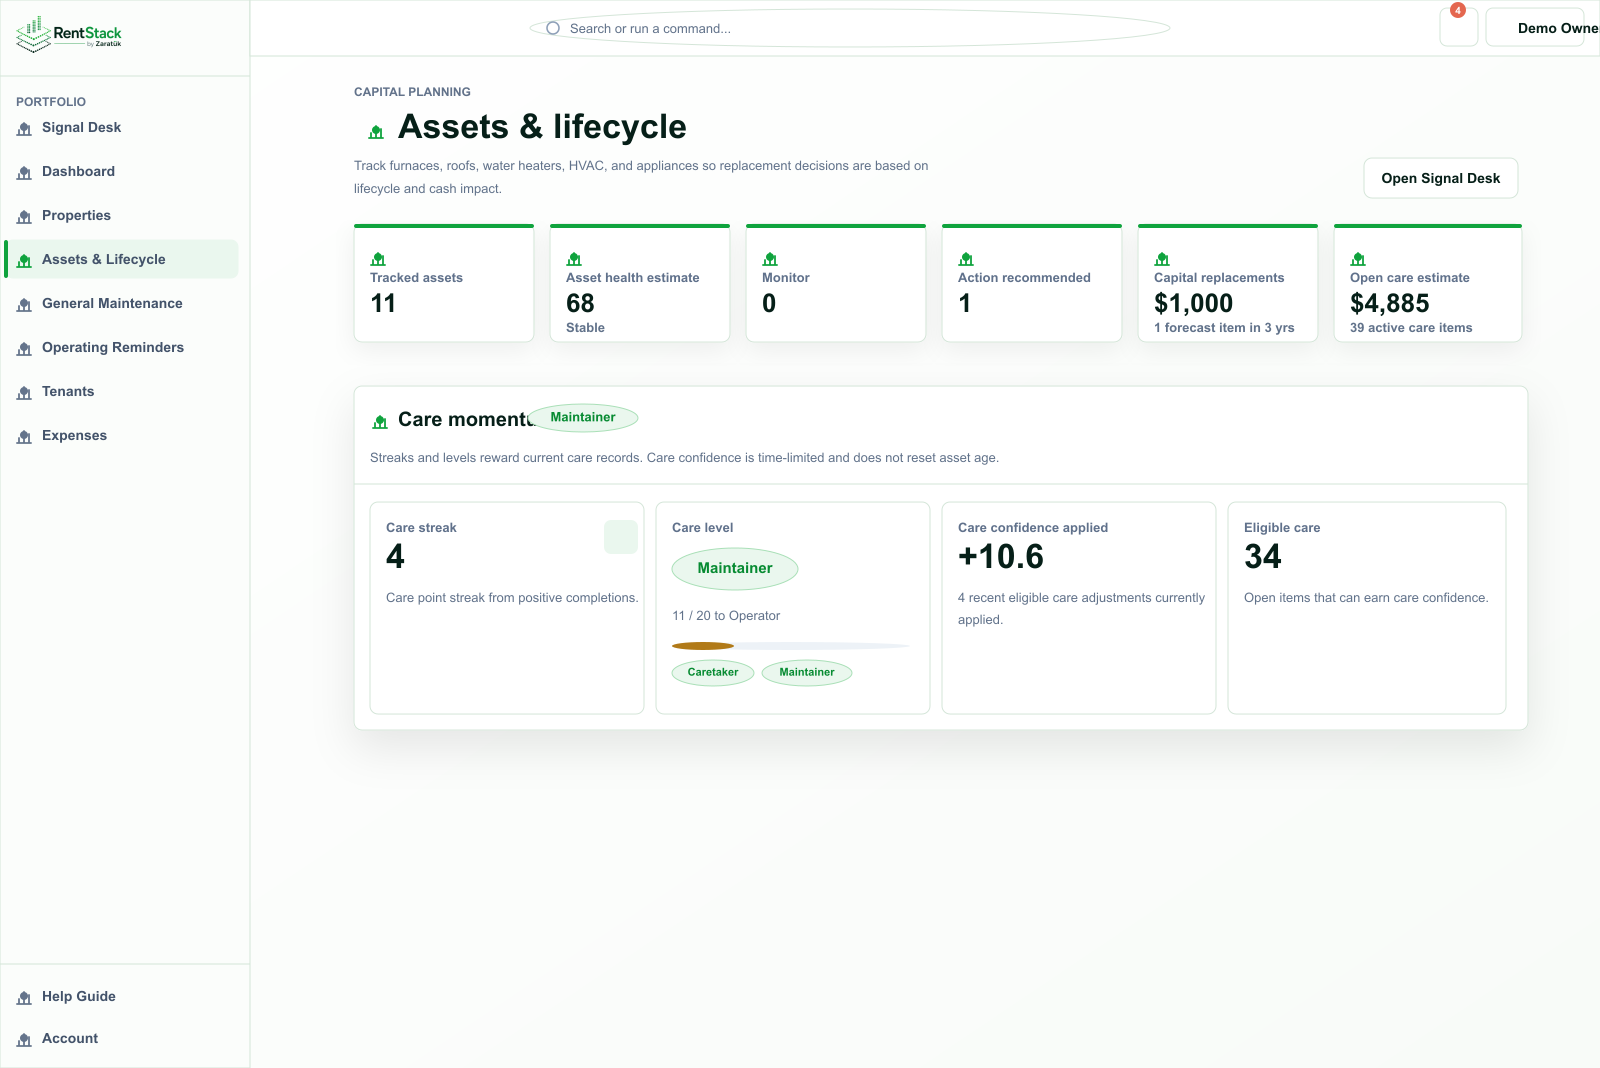The image size is (1600, 1068).
Task: Open the Tracked assets card showing 11
Action: pos(444,284)
